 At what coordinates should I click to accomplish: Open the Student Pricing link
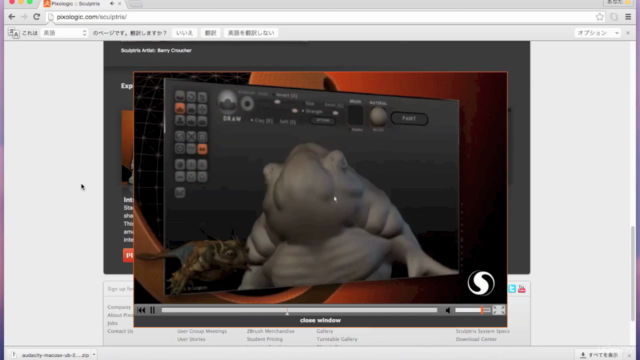pyautogui.click(x=264, y=339)
